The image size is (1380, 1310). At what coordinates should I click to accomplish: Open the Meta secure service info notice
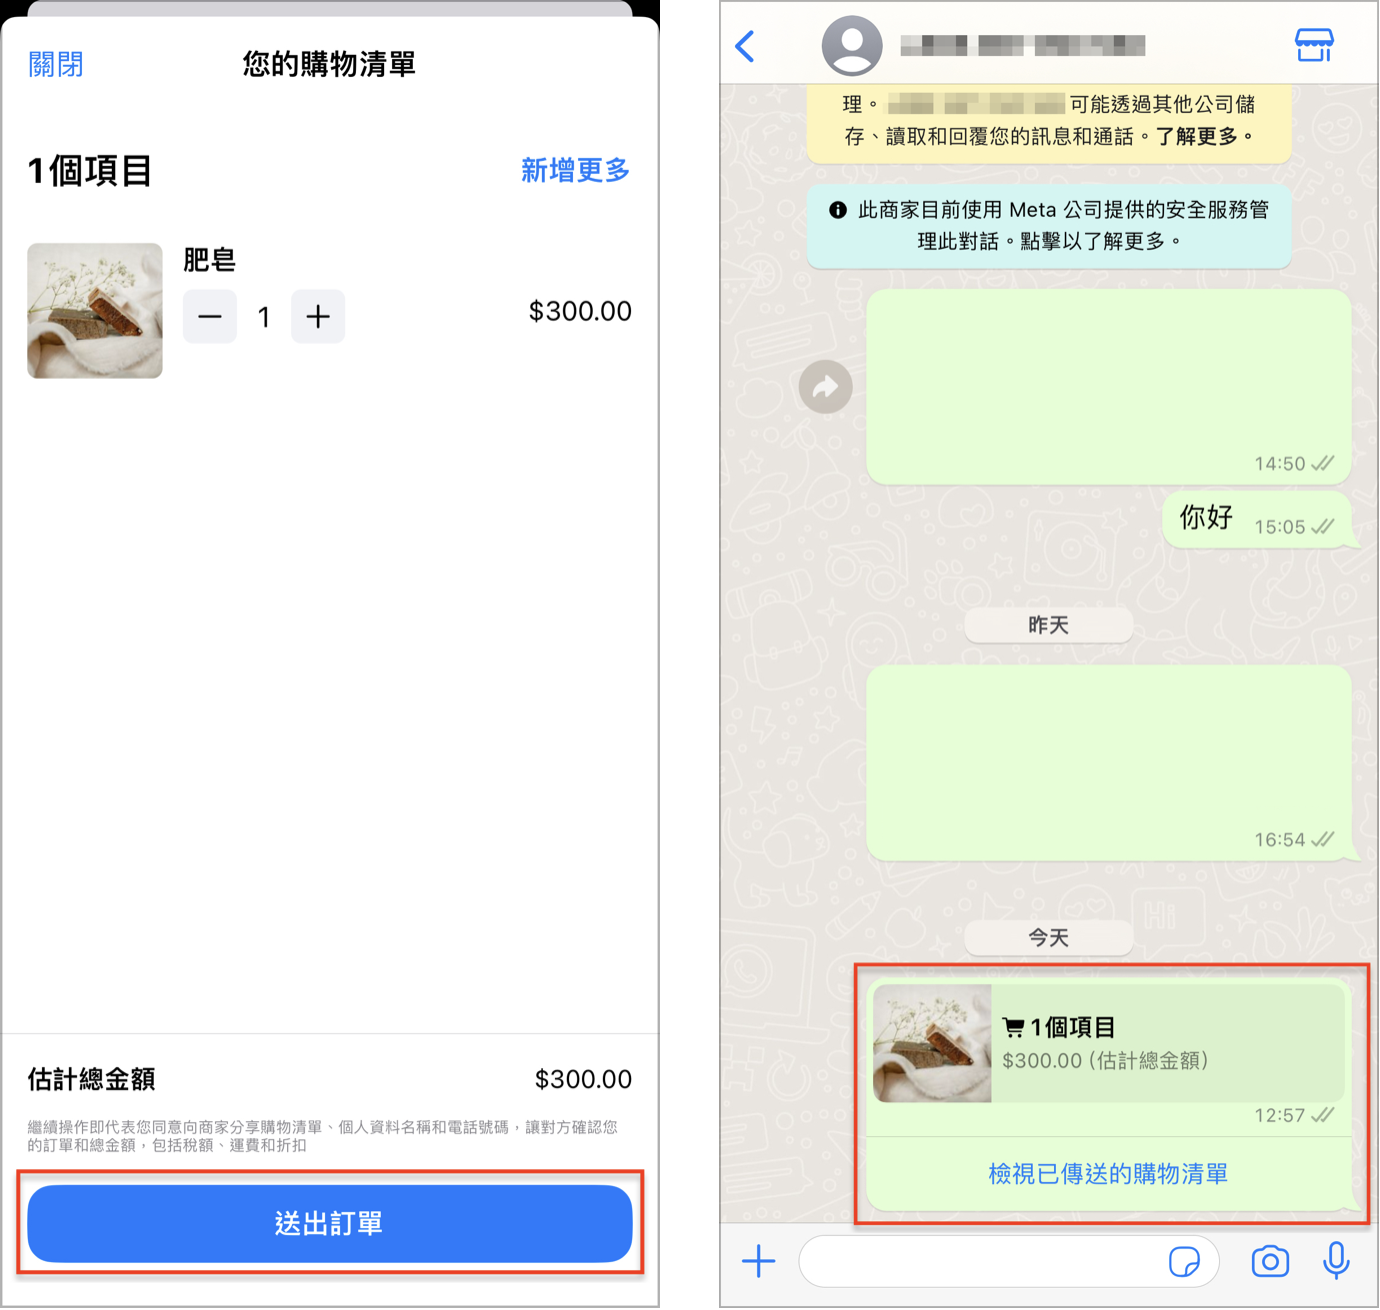pos(1049,225)
